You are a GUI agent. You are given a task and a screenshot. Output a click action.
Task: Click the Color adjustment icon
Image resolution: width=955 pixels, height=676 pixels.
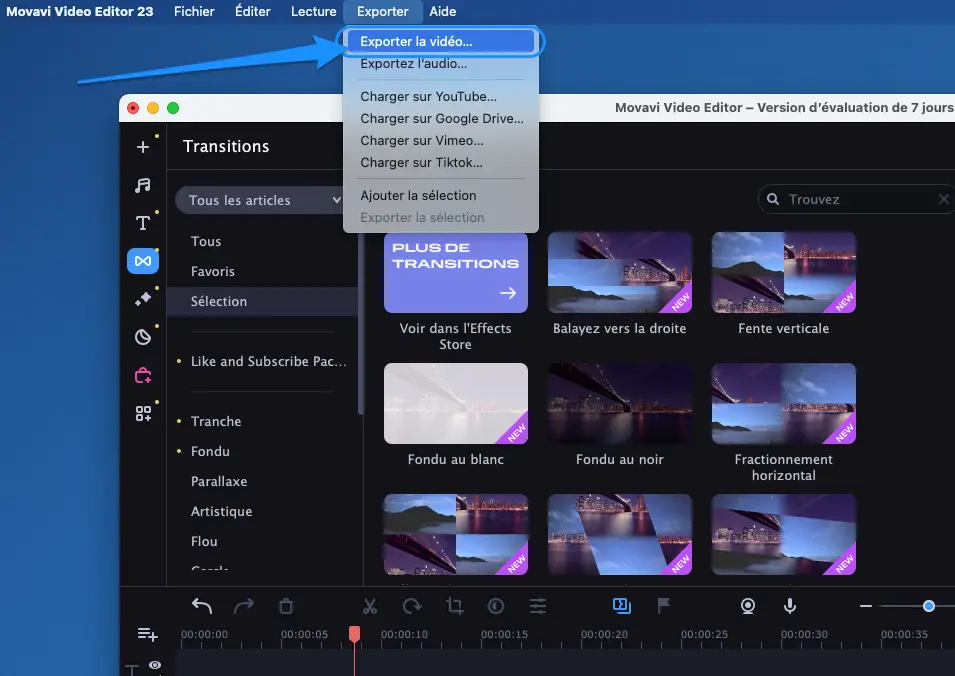[x=496, y=606]
